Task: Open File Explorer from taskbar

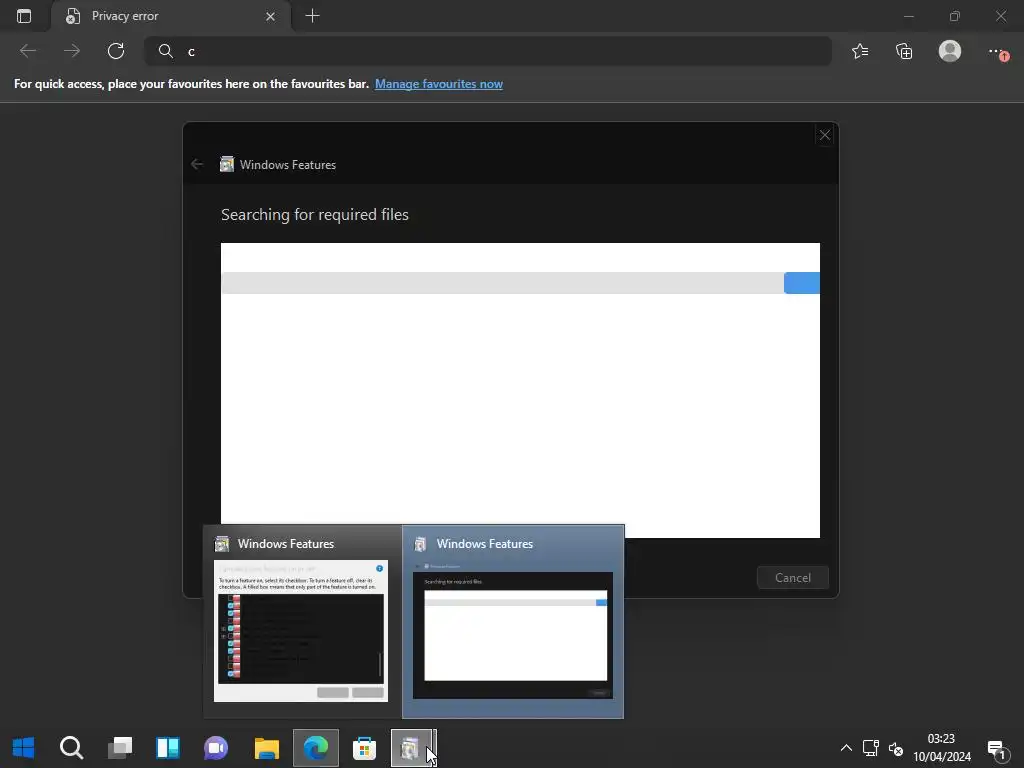Action: 266,748
